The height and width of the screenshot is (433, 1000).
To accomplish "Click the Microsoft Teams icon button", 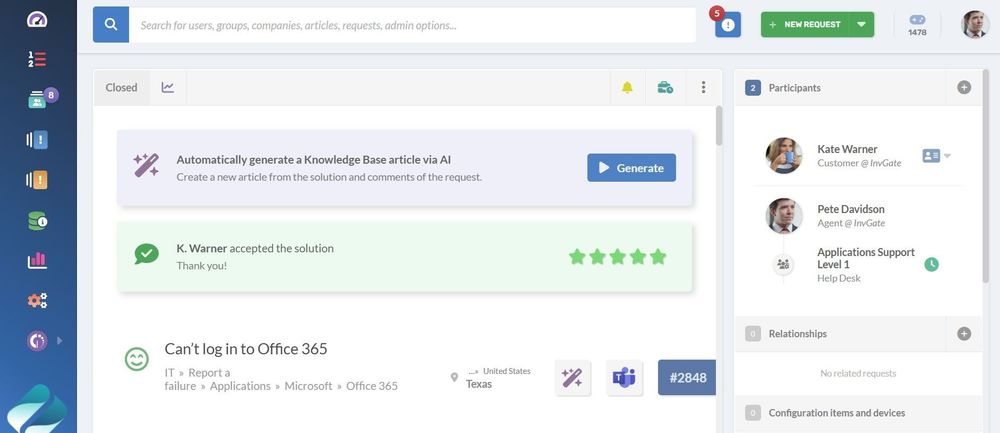I will [624, 378].
